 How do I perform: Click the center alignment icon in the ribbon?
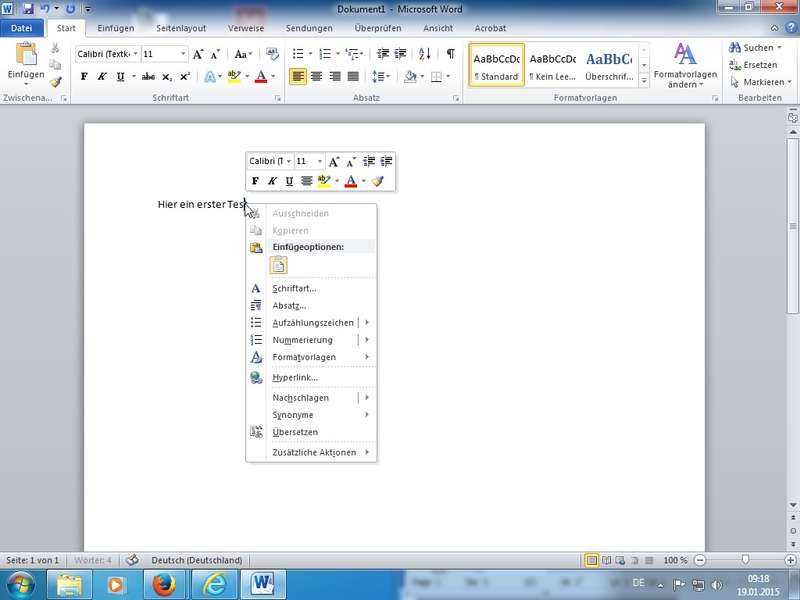(x=317, y=76)
